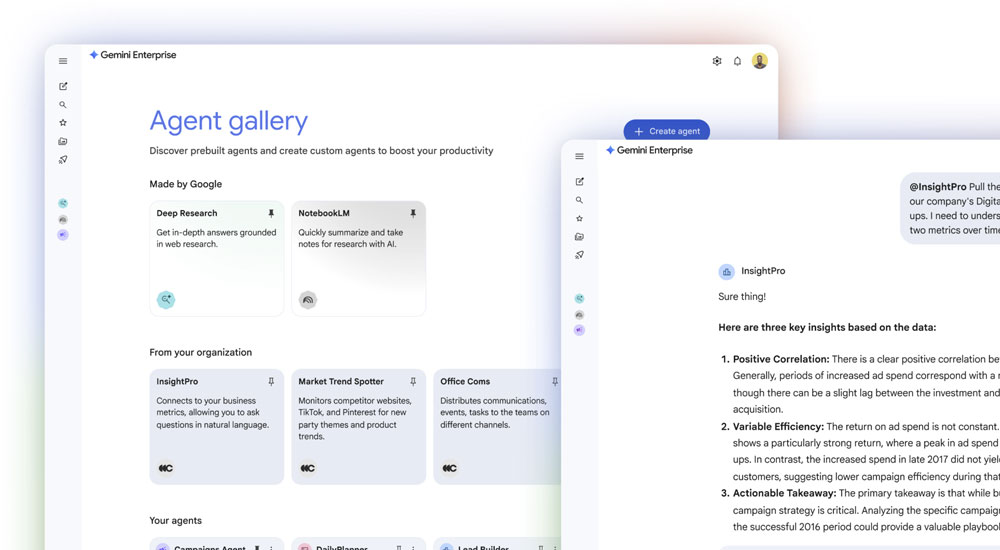Open the NotebookLM card title

pos(324,213)
